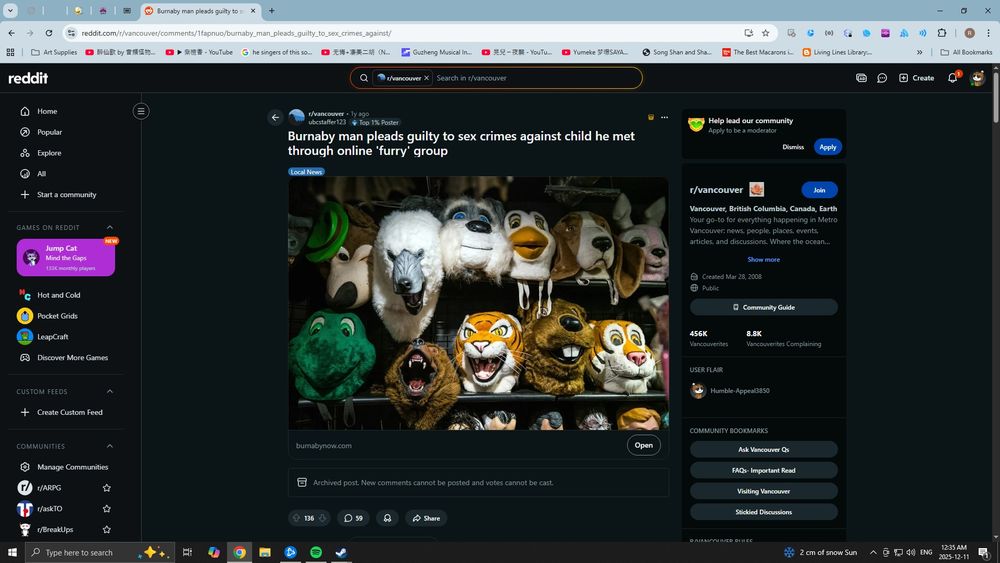Open FAQs- Important Read bookmark
The image size is (1000, 563).
pos(763,471)
